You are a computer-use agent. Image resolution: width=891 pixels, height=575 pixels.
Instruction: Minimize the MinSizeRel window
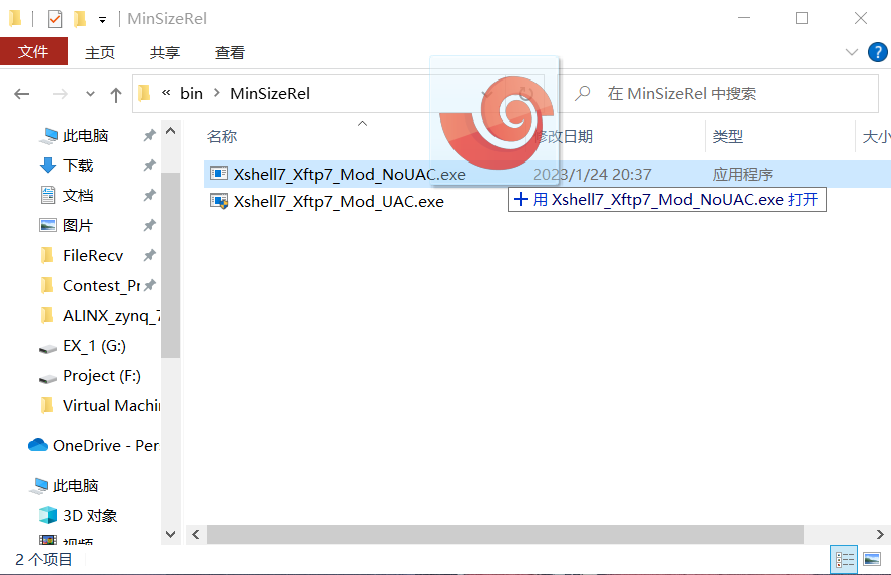(x=744, y=19)
